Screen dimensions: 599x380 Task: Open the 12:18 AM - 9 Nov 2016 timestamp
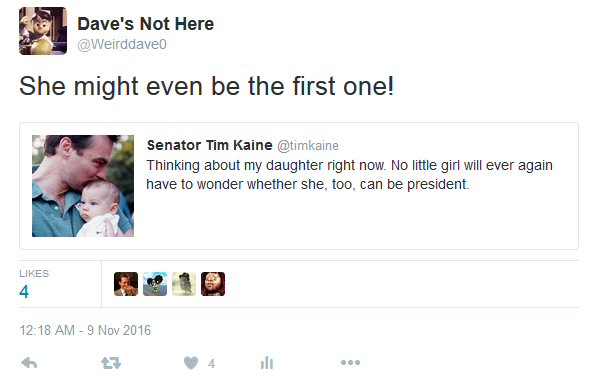pyautogui.click(x=85, y=330)
